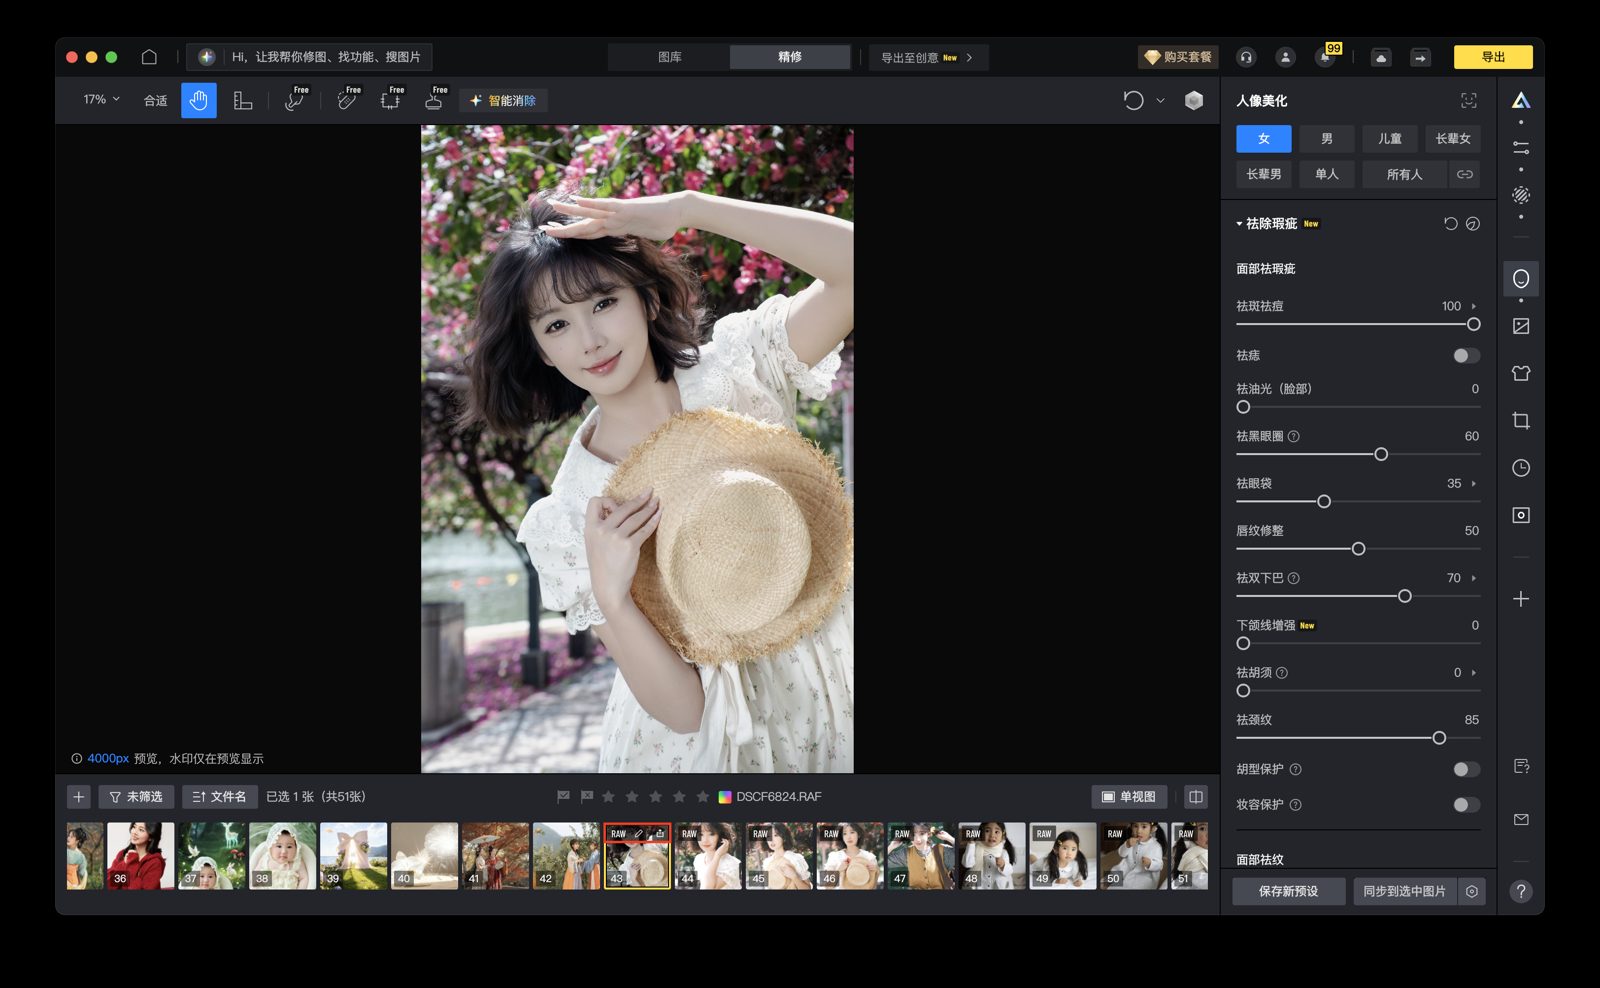This screenshot has width=1600, height=988.
Task: Select the hand pan tool
Action: pyautogui.click(x=197, y=100)
